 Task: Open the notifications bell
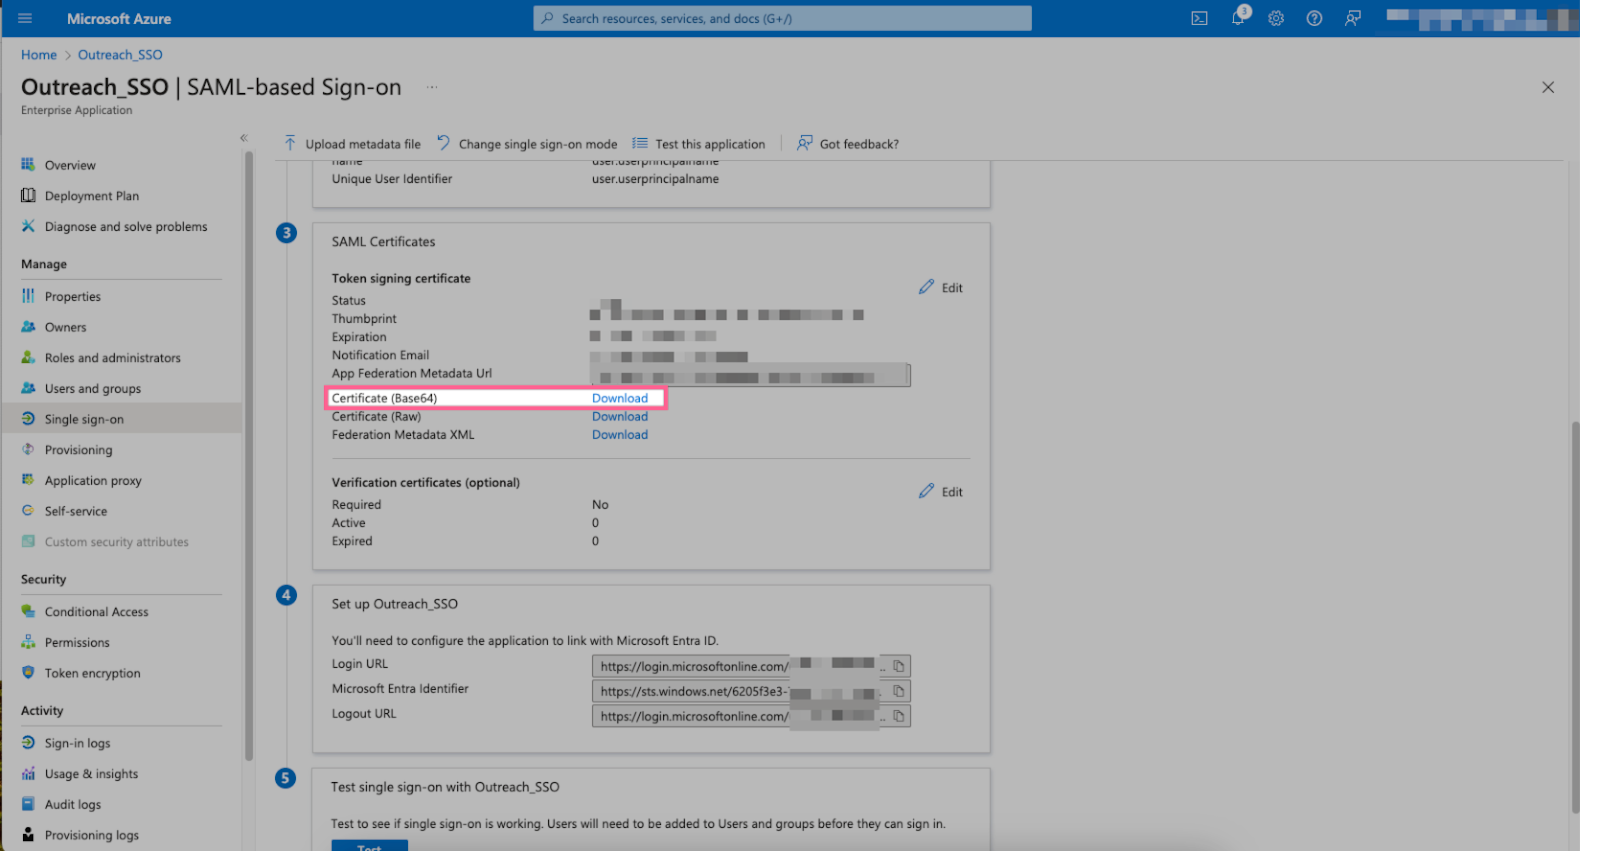[x=1239, y=17]
